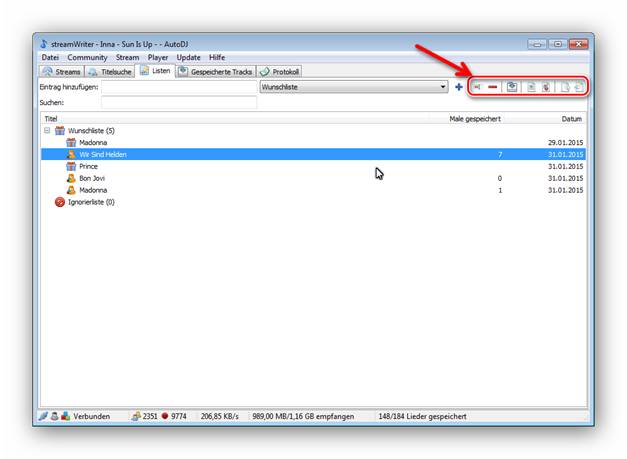Open the Hilfe menu
The width and height of the screenshot is (627, 459).
[x=217, y=58]
